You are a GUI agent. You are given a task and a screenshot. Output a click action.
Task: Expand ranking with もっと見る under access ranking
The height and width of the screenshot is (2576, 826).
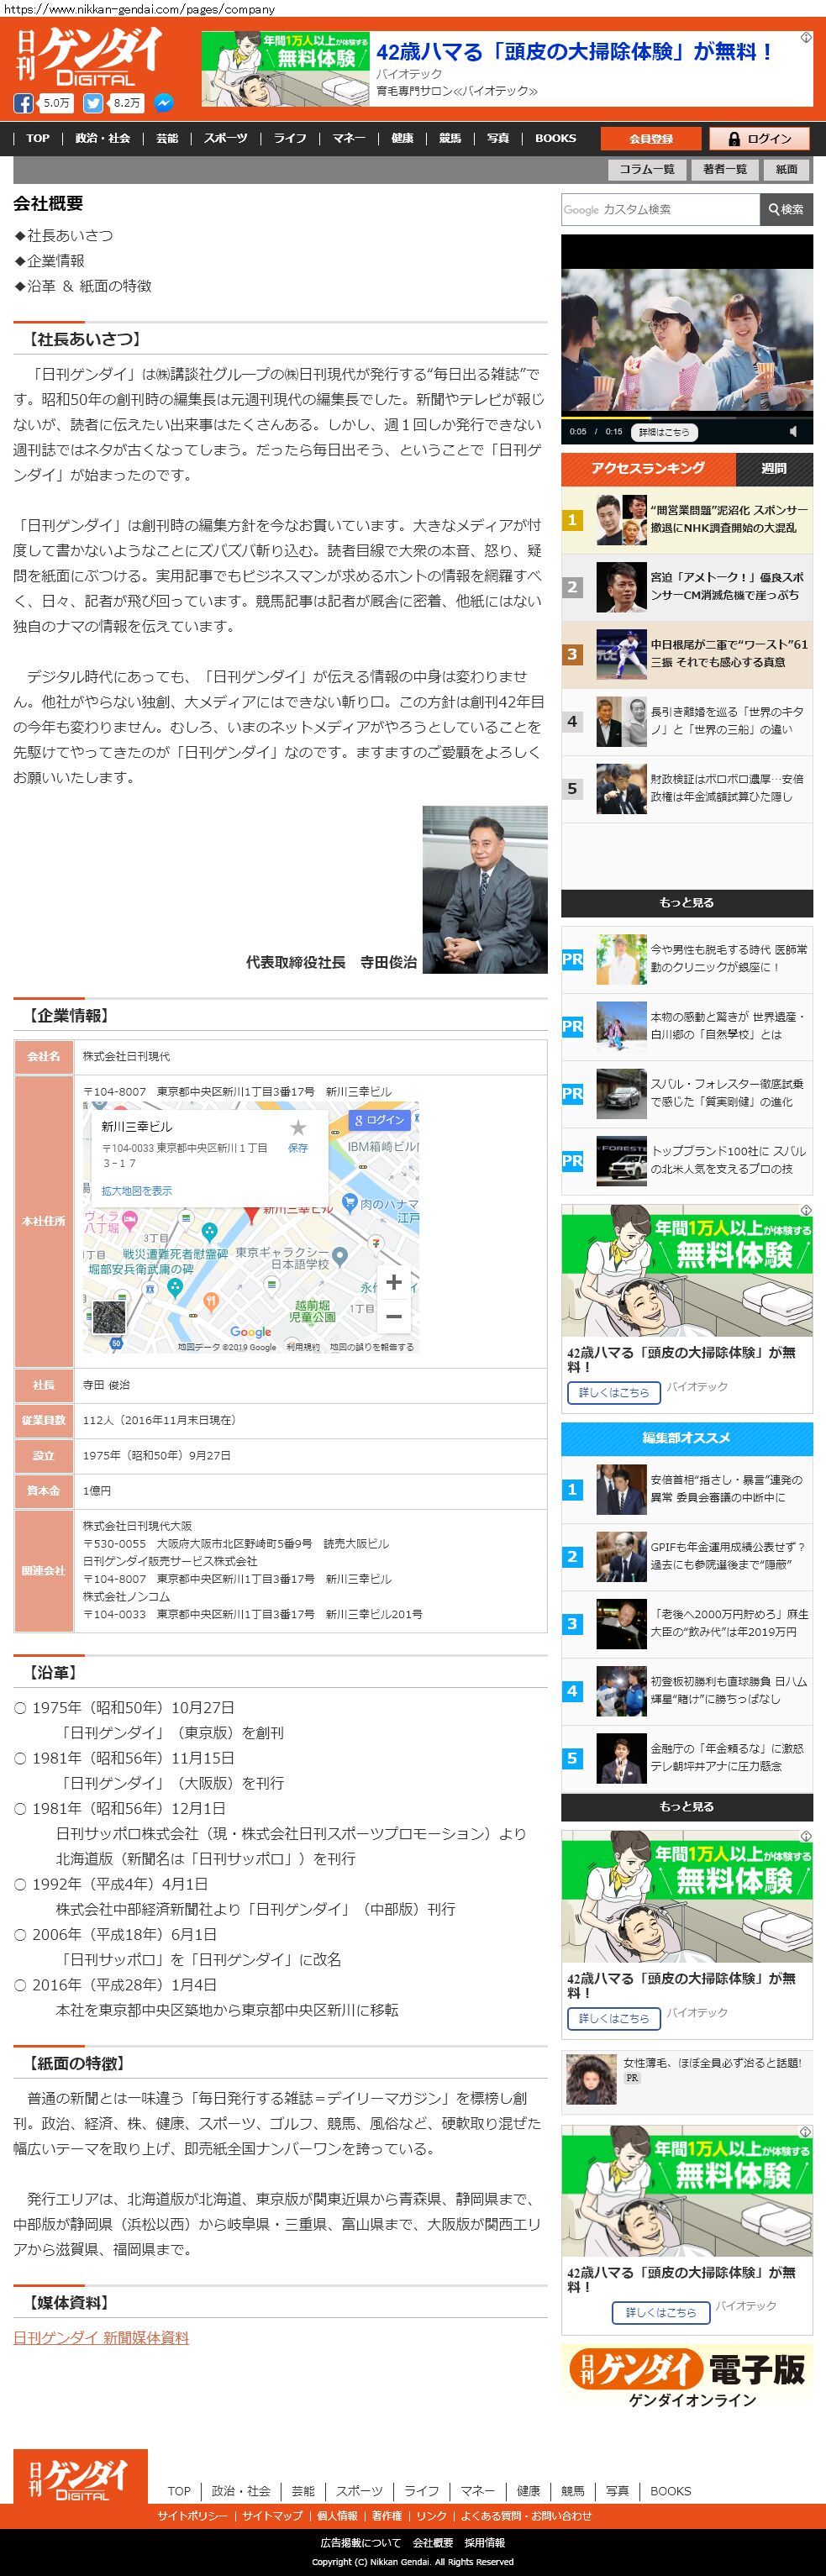pos(686,902)
